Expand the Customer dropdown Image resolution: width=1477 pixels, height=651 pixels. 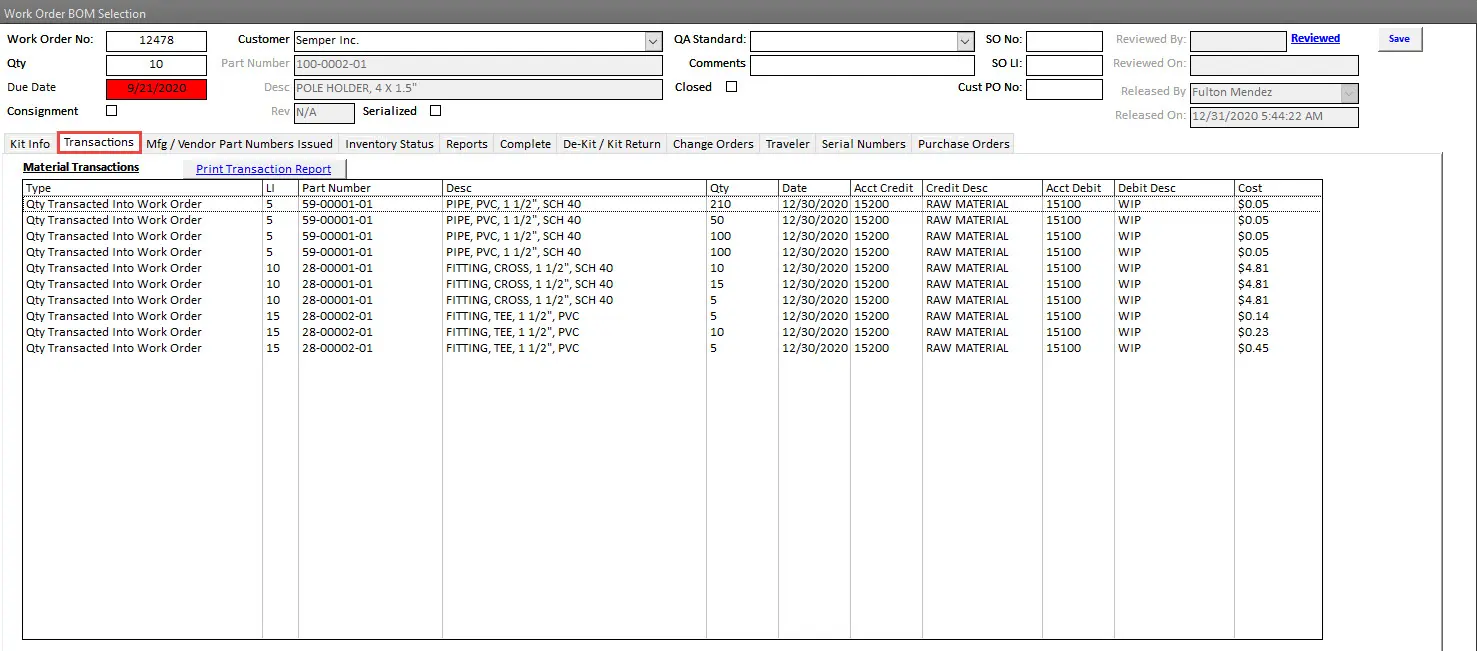(x=653, y=41)
